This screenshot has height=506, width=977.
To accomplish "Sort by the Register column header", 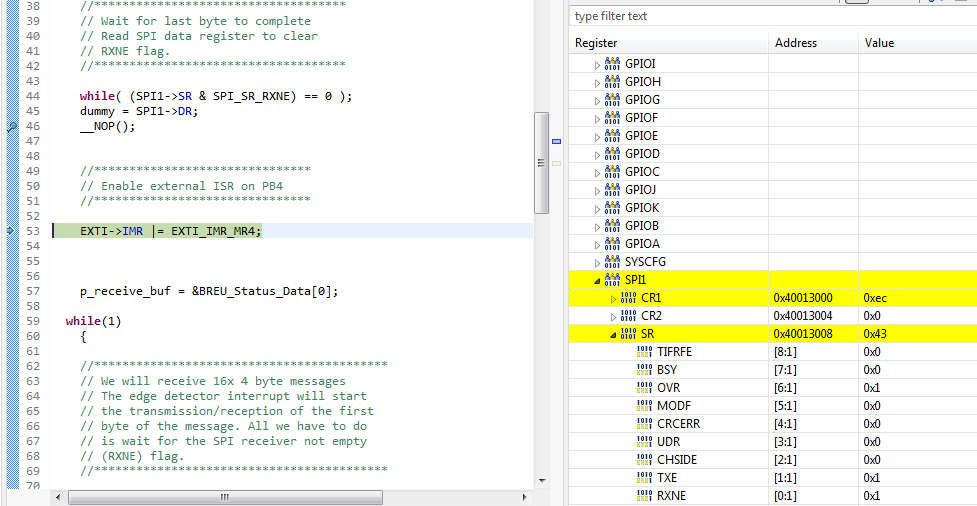I will [668, 43].
